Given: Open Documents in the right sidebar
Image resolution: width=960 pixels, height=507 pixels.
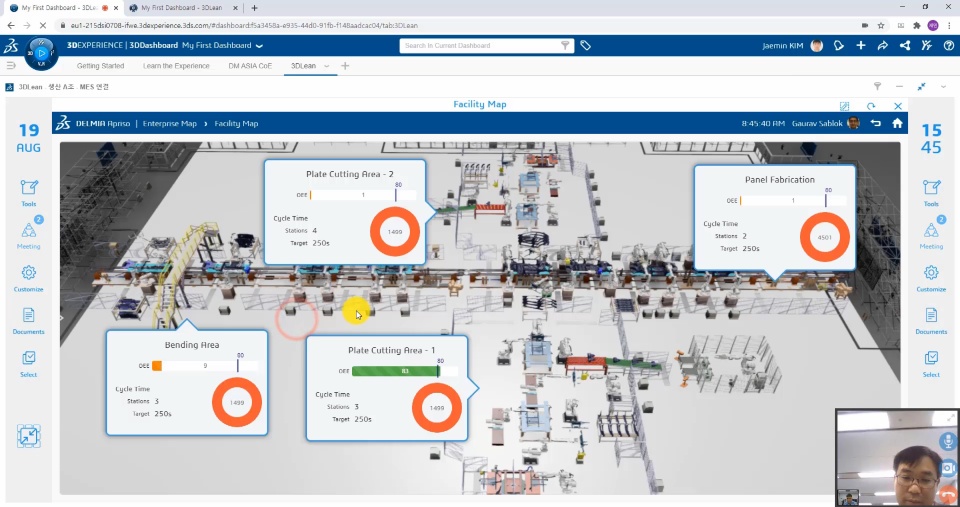Looking at the screenshot, I should coord(931,321).
